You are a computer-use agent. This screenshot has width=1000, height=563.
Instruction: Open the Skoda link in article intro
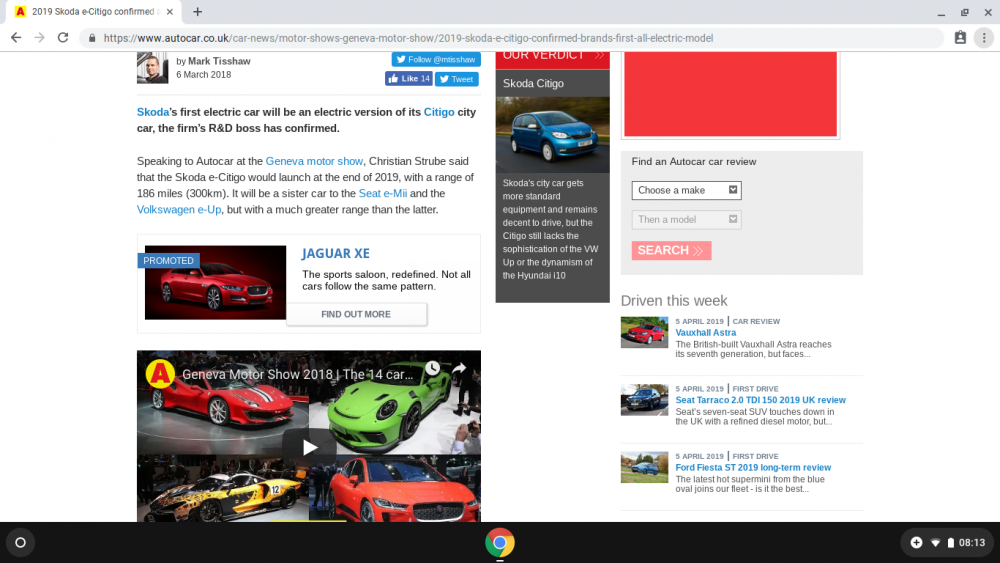(153, 112)
